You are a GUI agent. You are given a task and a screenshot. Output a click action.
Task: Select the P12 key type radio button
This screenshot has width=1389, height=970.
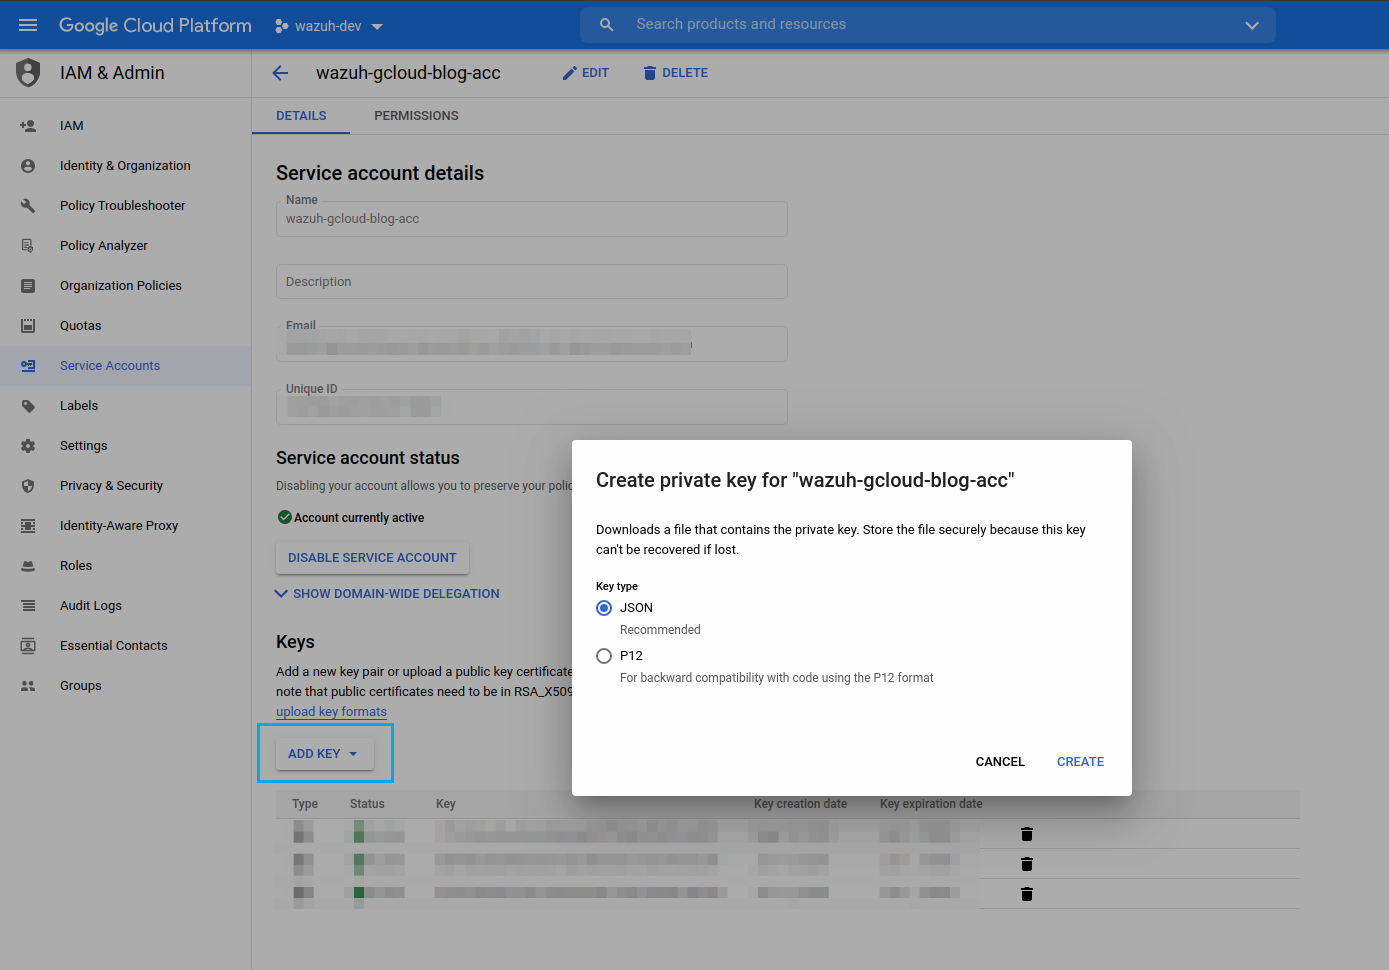(x=604, y=656)
